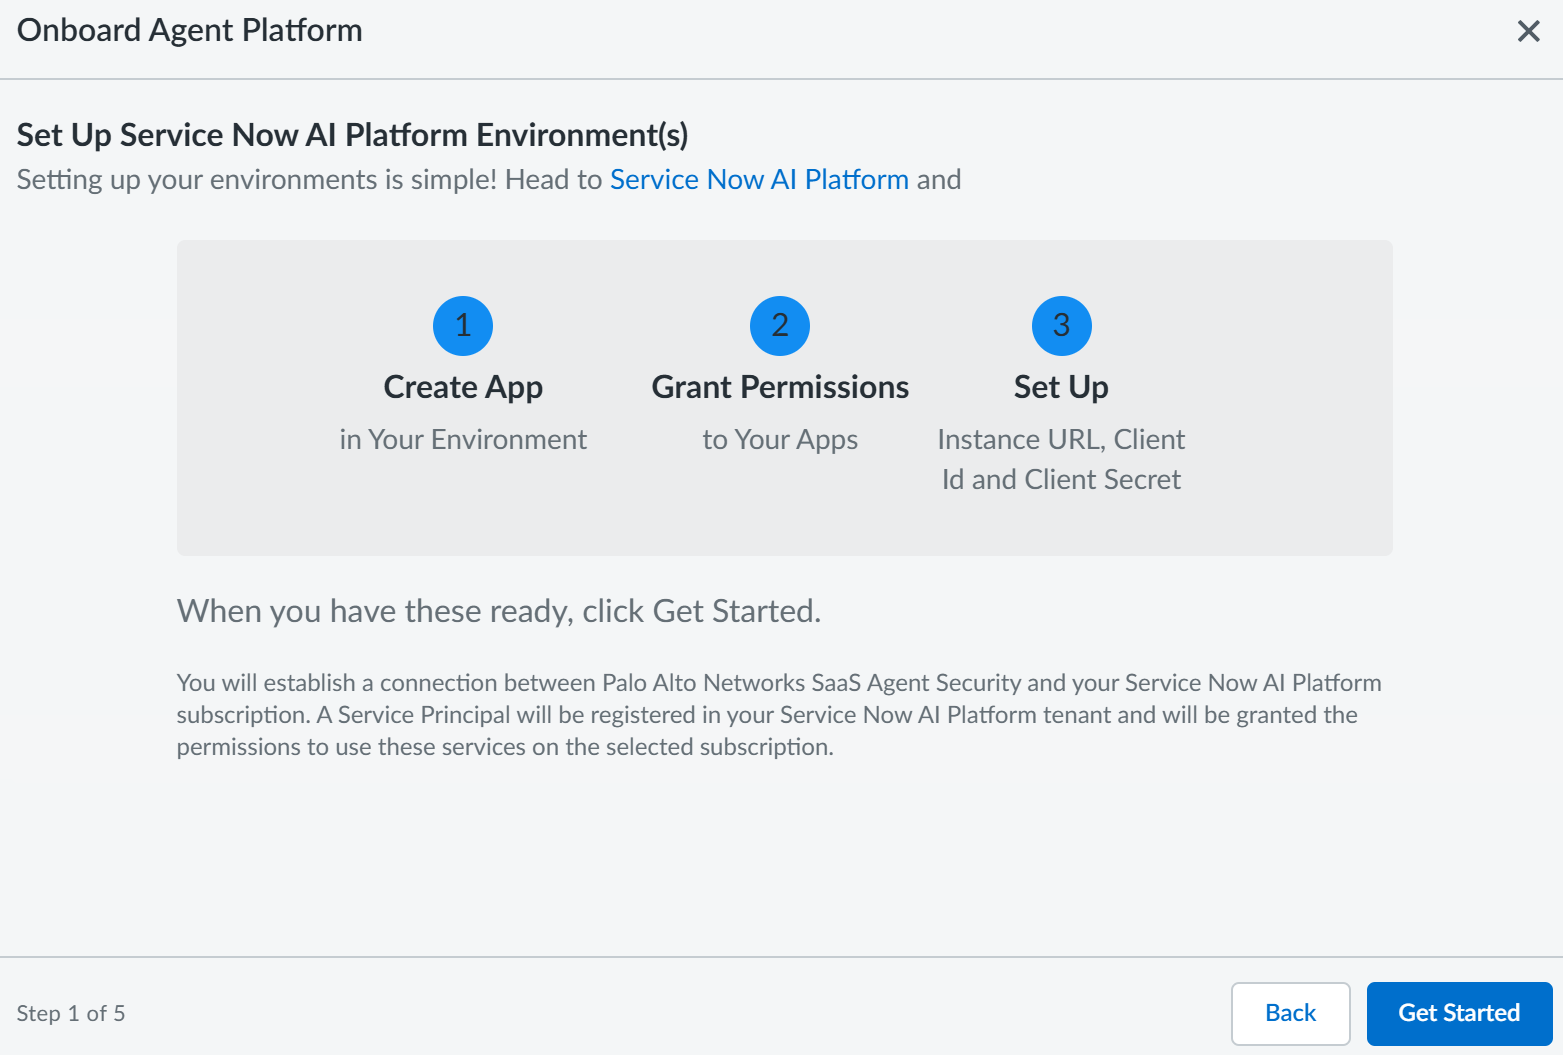This screenshot has height=1055, width=1563.
Task: Close the Onboard Agent Platform dialog
Action: click(1528, 31)
